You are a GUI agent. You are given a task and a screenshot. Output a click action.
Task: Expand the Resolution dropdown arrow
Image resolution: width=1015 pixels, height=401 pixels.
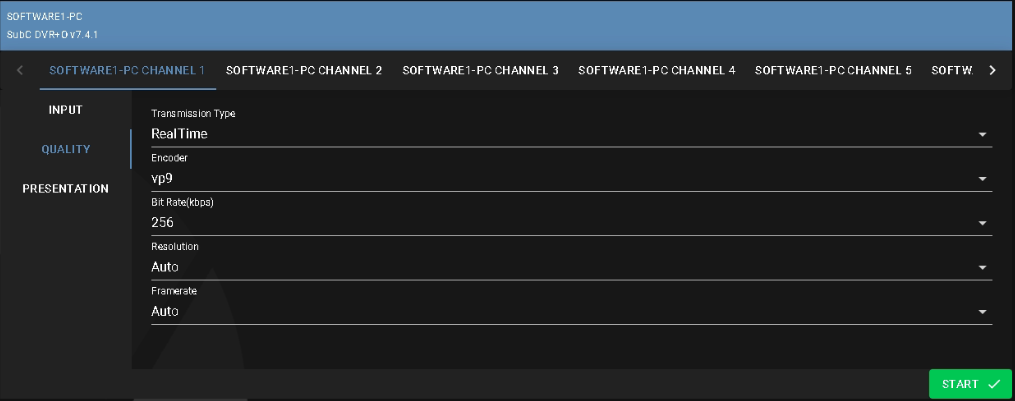point(982,268)
